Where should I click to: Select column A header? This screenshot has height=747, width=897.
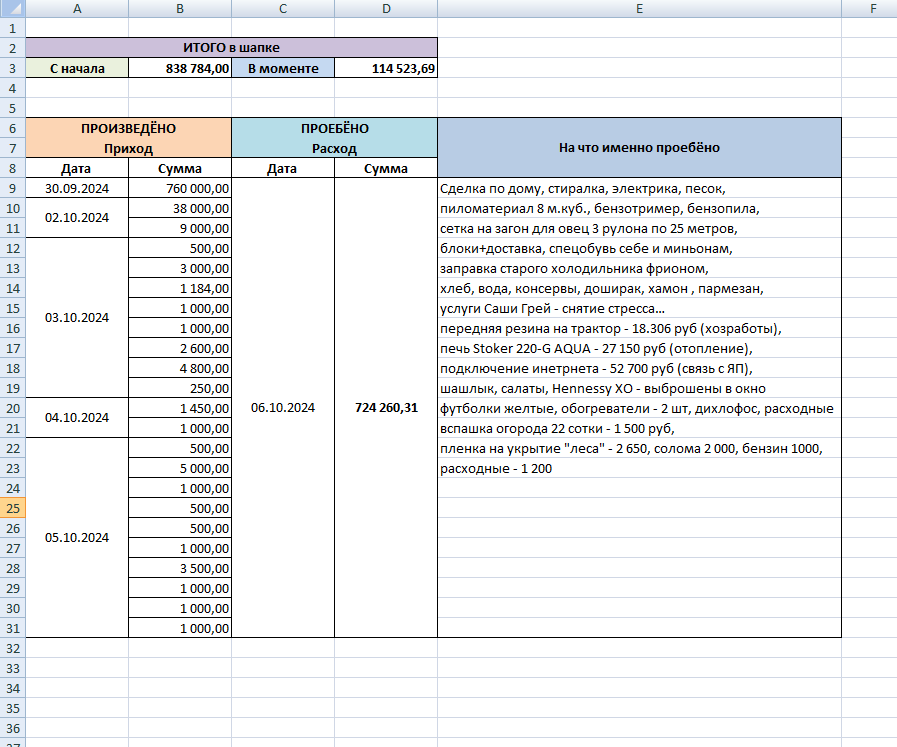click(77, 9)
